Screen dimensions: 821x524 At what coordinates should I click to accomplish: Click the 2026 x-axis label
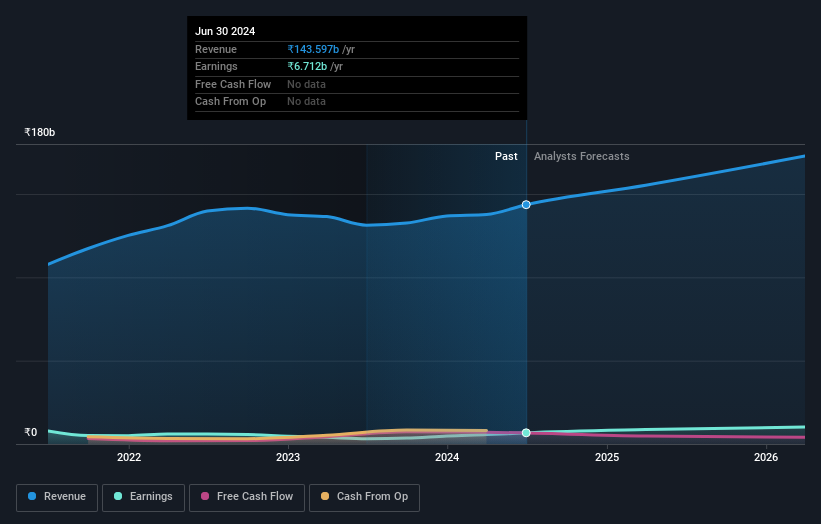[766, 458]
